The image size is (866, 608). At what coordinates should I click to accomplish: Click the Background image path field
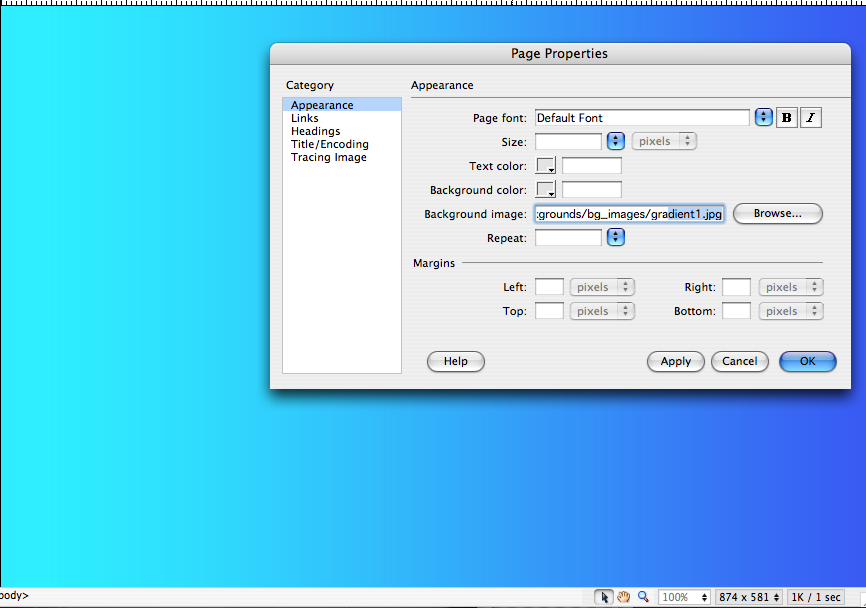(629, 214)
